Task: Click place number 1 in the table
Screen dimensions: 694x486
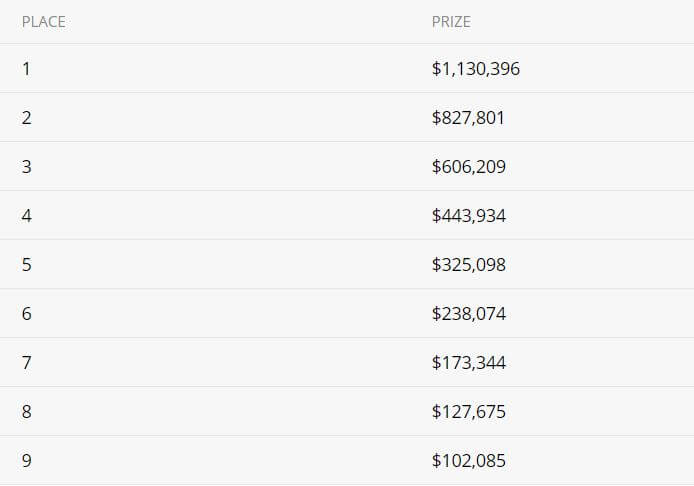Action: pyautogui.click(x=27, y=69)
